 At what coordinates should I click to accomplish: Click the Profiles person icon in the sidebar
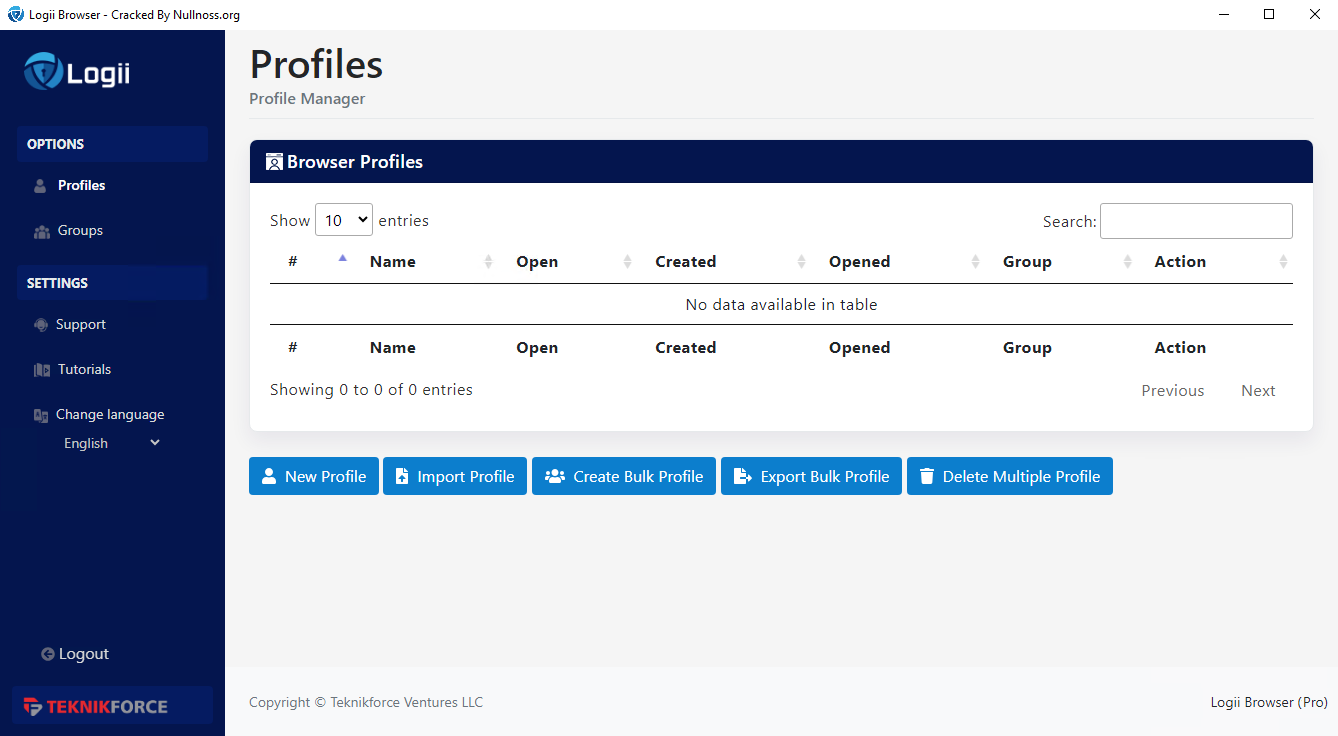click(x=40, y=186)
